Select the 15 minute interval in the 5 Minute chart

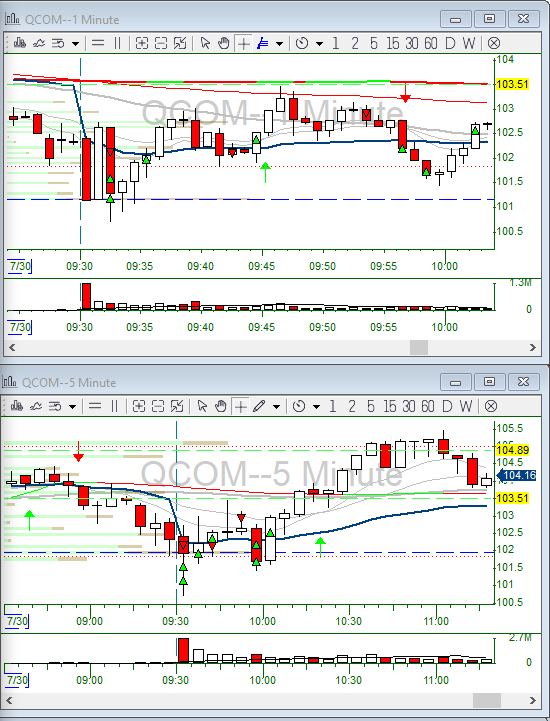(390, 406)
